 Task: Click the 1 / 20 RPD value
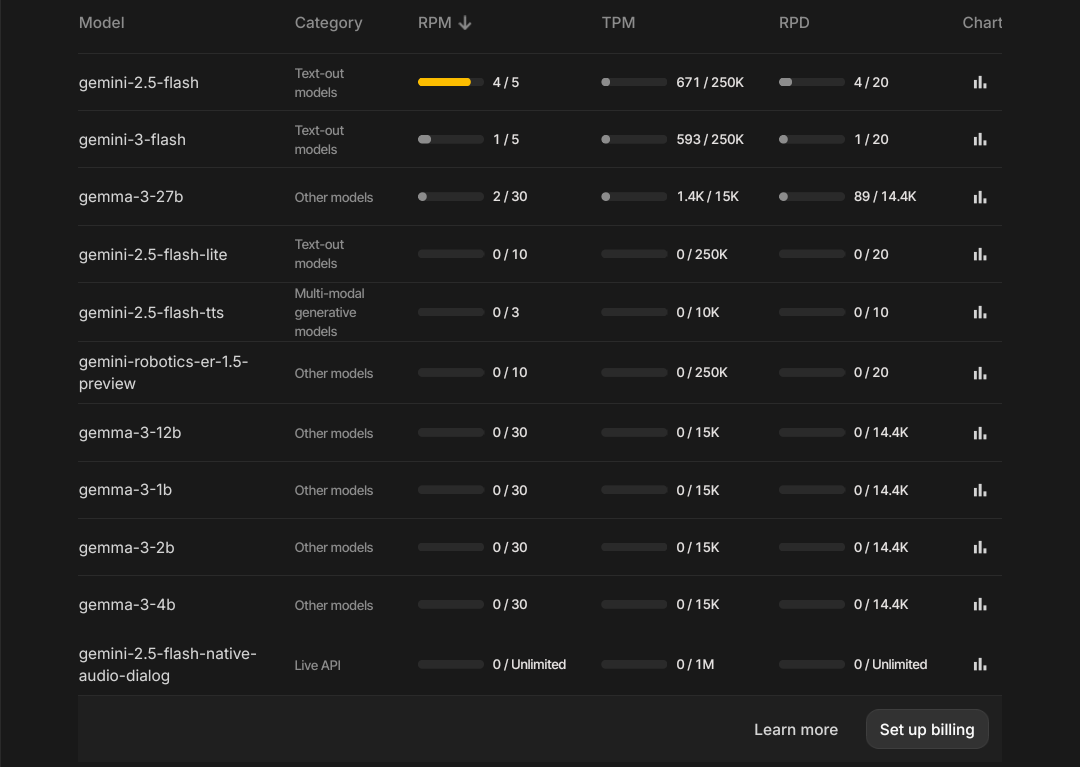871,140
